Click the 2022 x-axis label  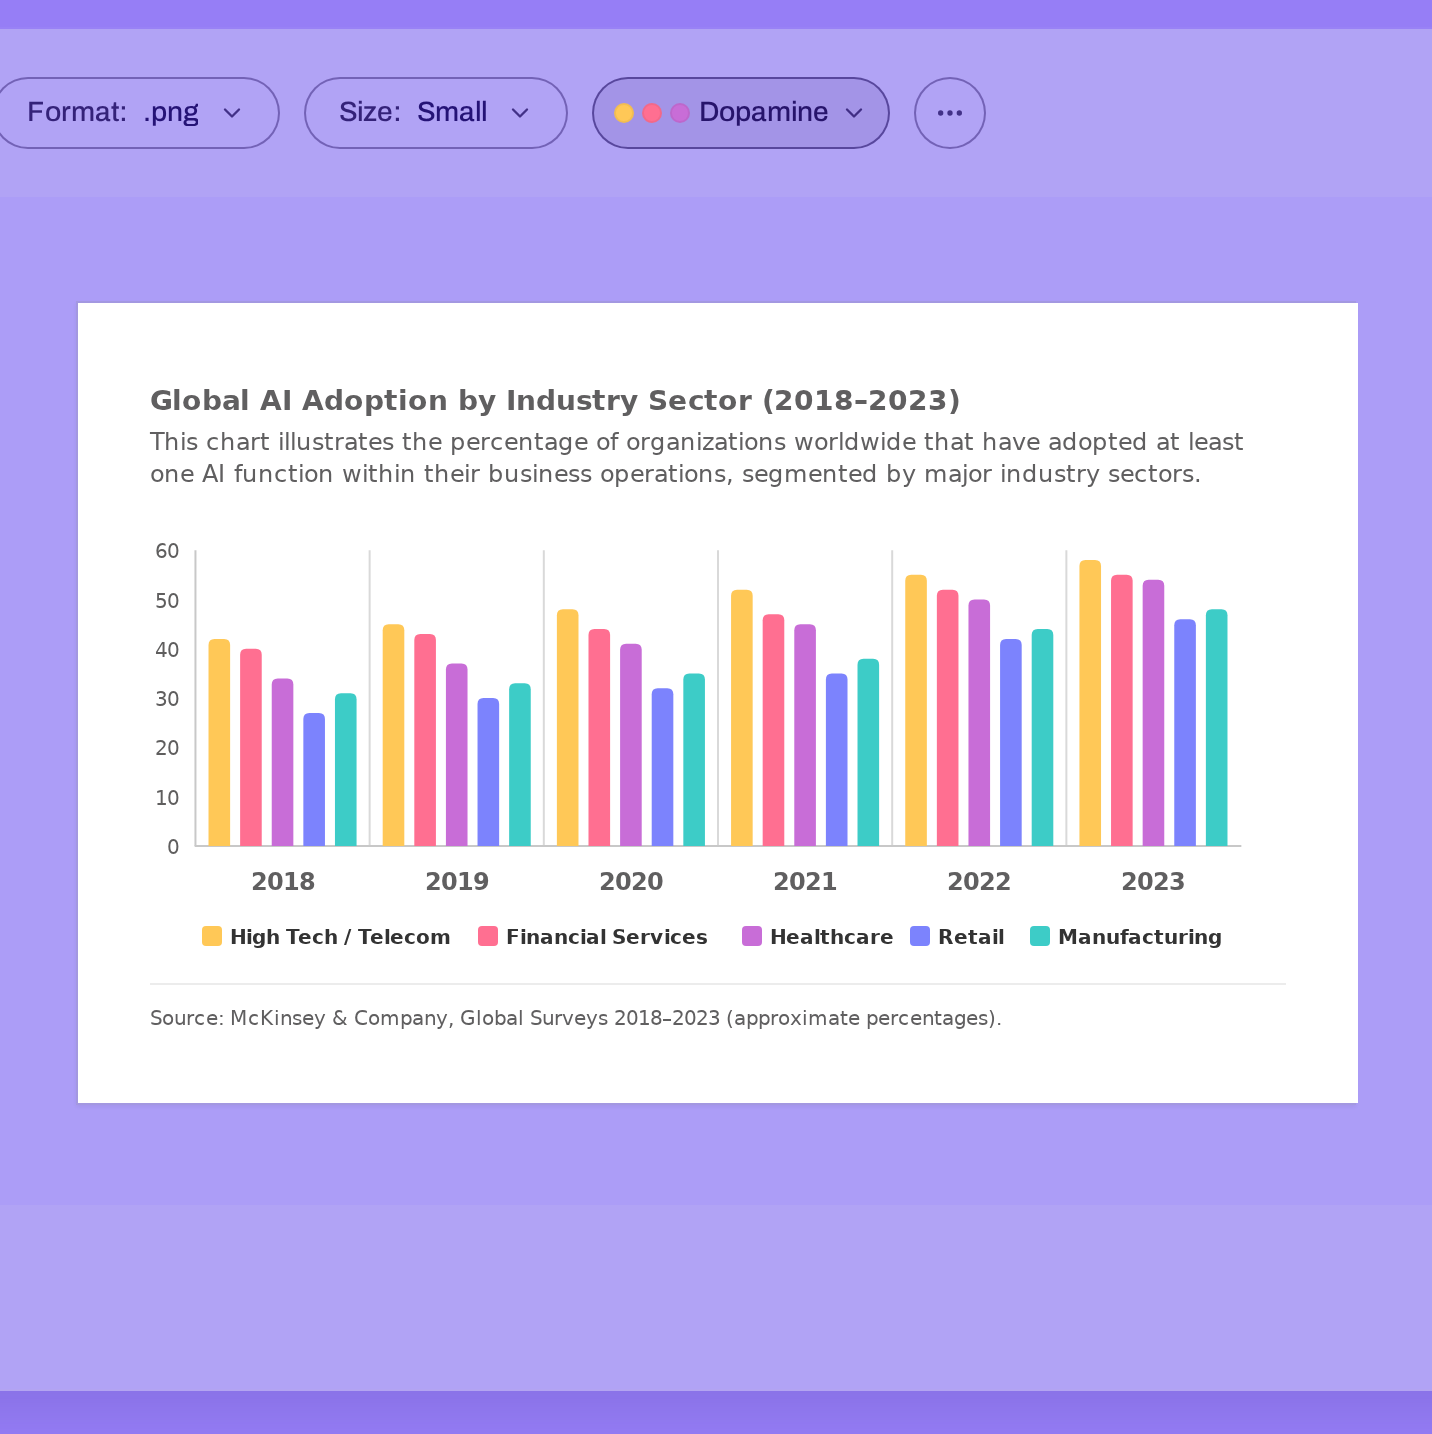pyautogui.click(x=979, y=882)
